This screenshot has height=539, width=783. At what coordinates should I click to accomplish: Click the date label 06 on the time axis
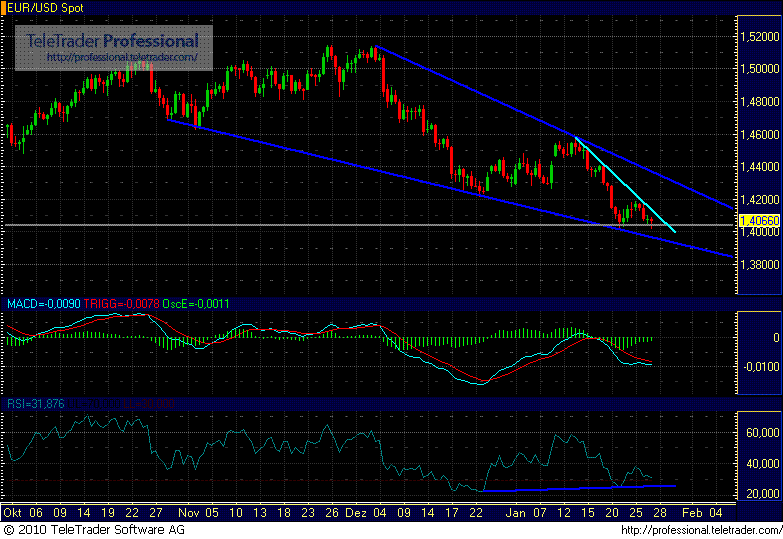tap(36, 513)
